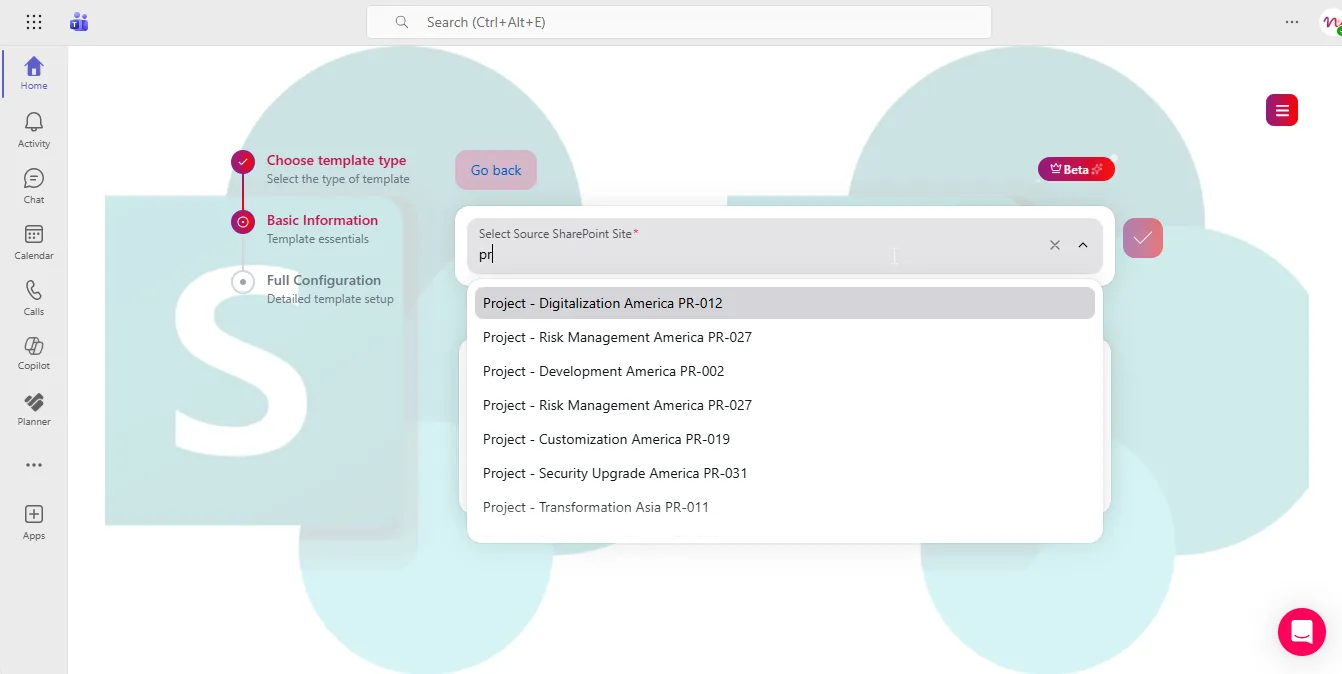Open the red hamburger menu button
The width and height of the screenshot is (1342, 674).
pyautogui.click(x=1282, y=110)
